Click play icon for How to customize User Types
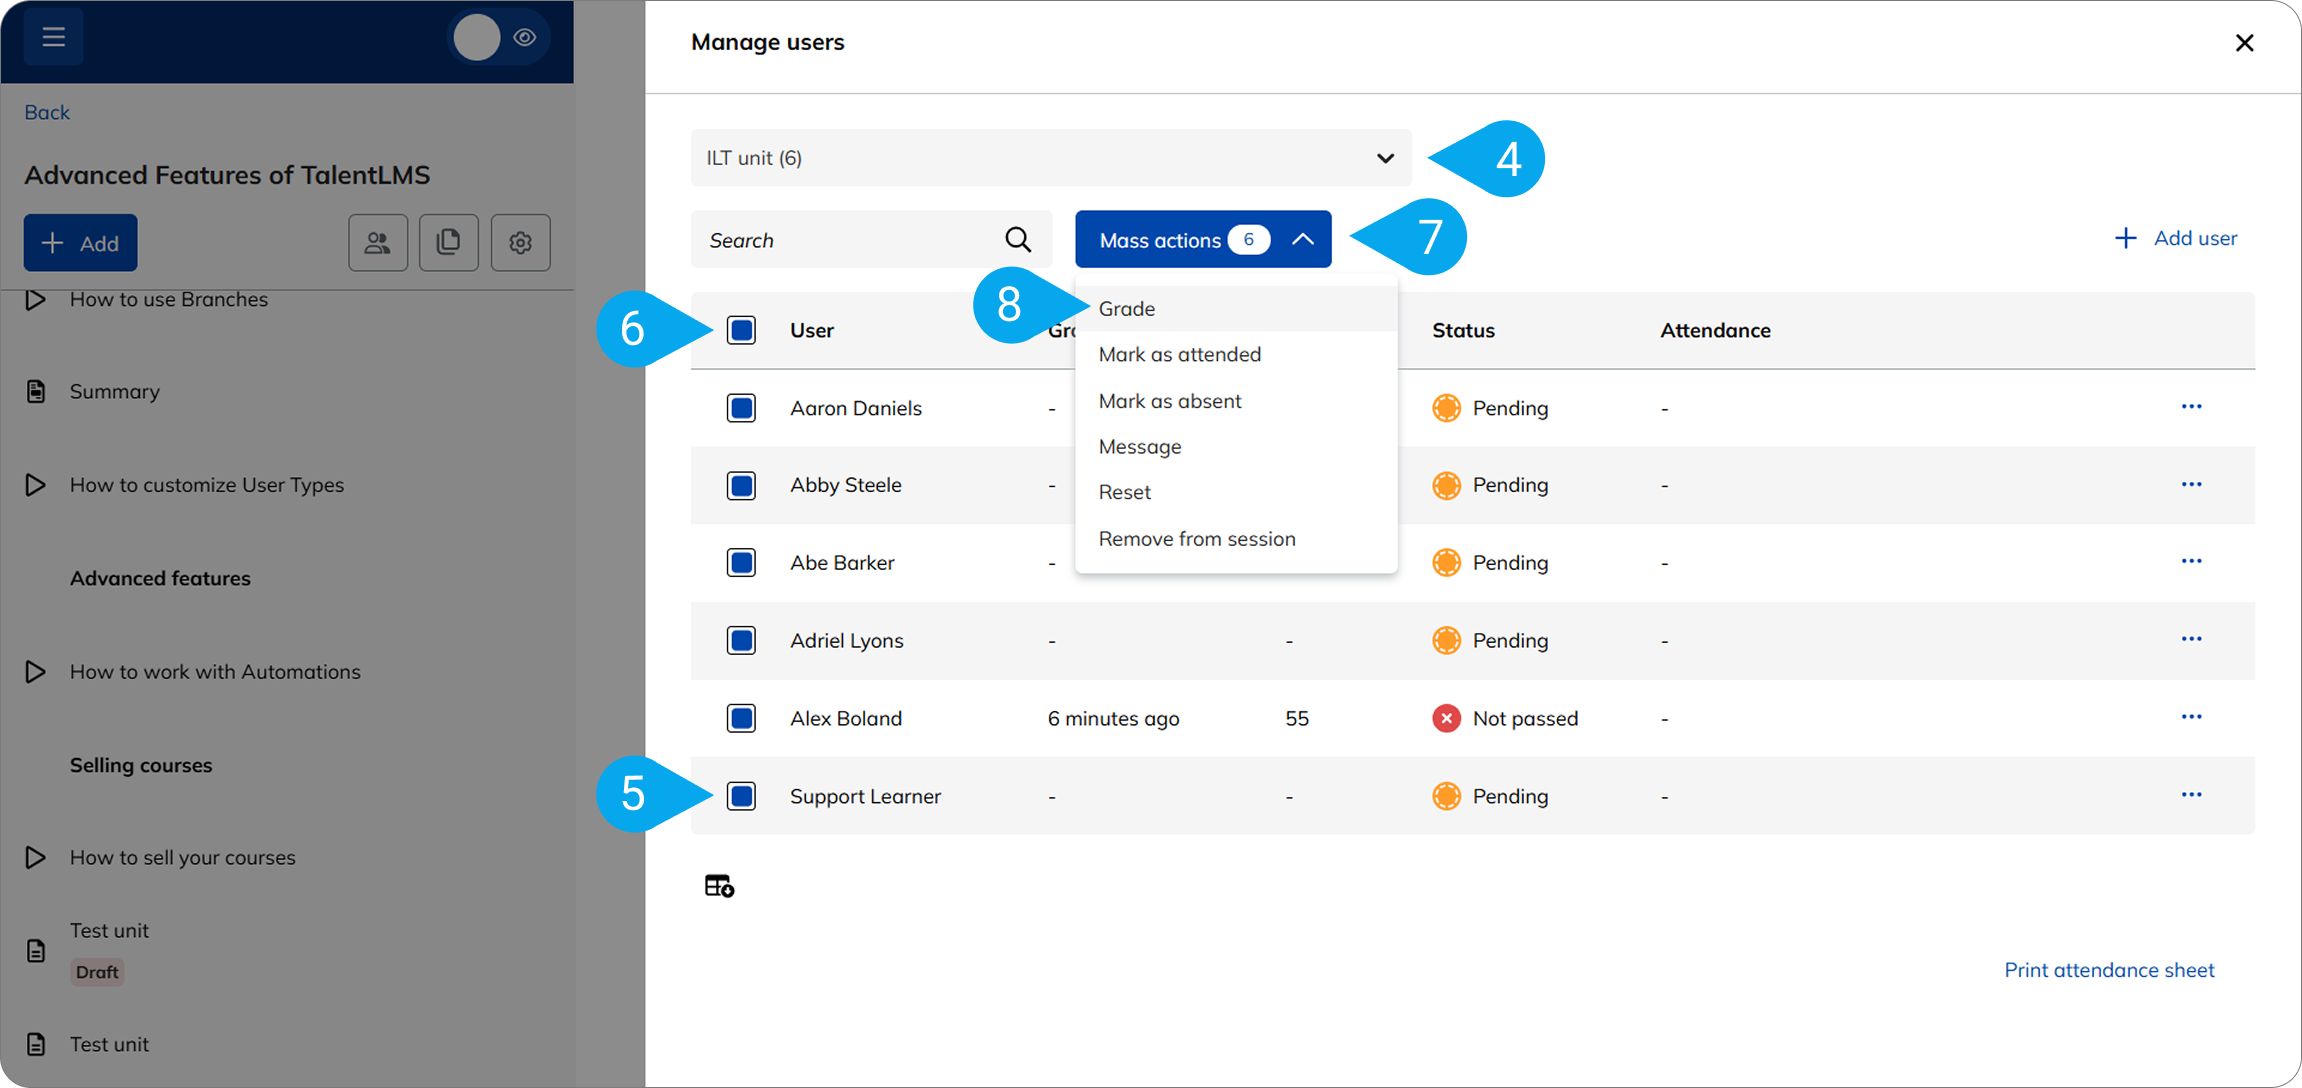 [36, 485]
